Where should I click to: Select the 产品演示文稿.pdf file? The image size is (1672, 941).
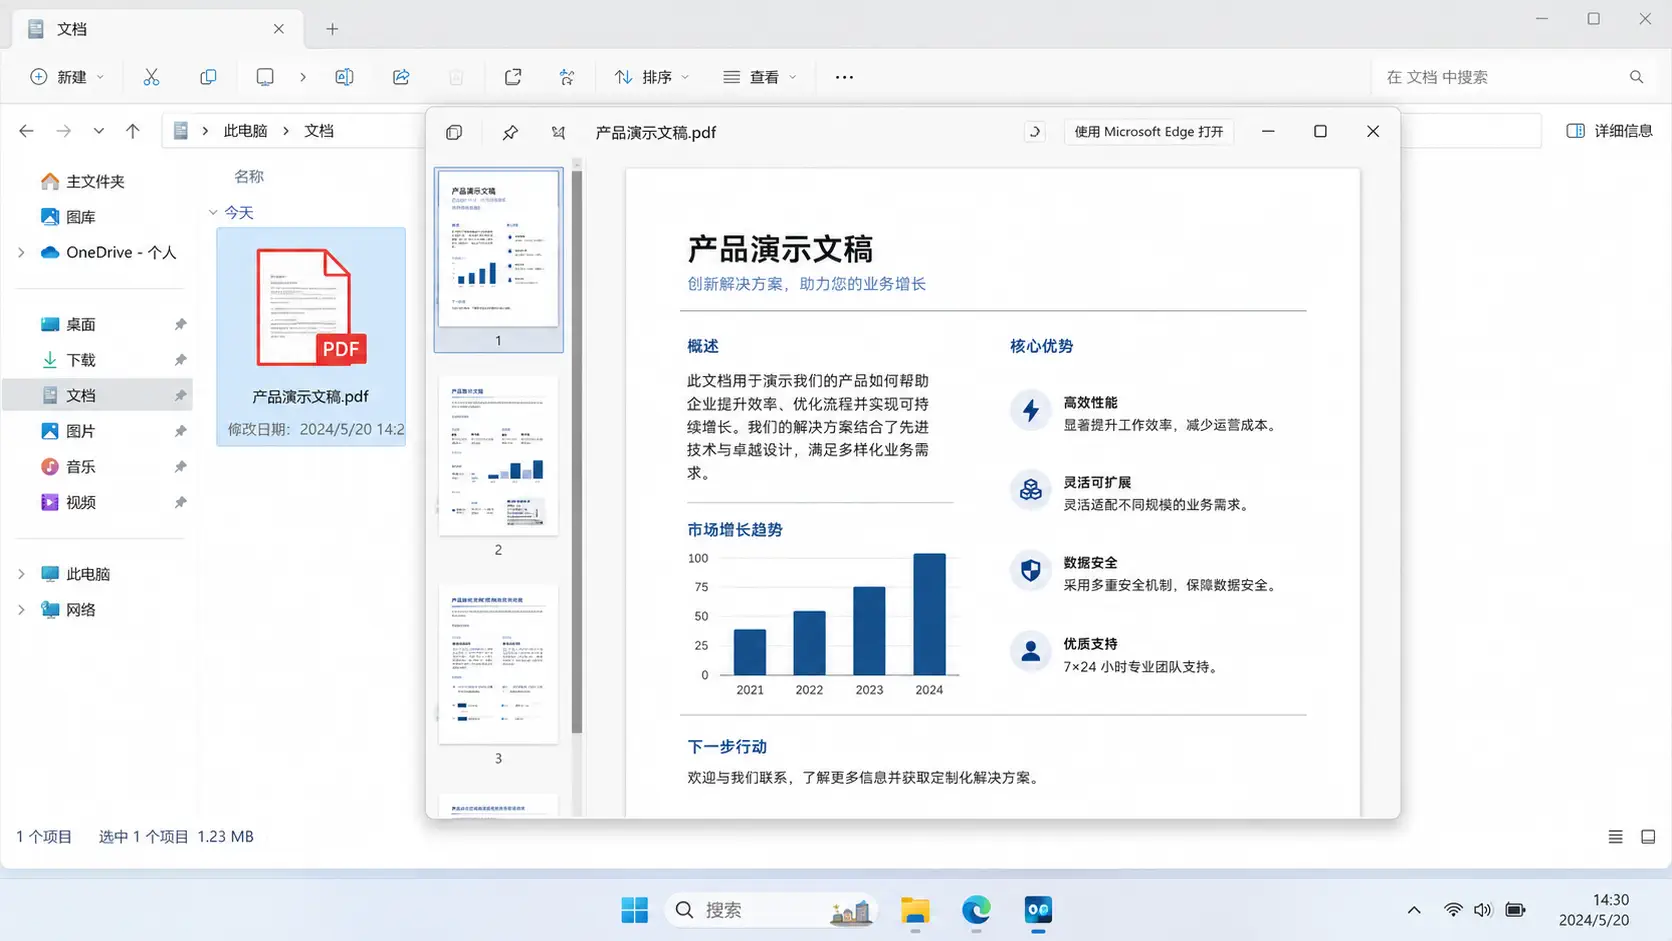311,337
